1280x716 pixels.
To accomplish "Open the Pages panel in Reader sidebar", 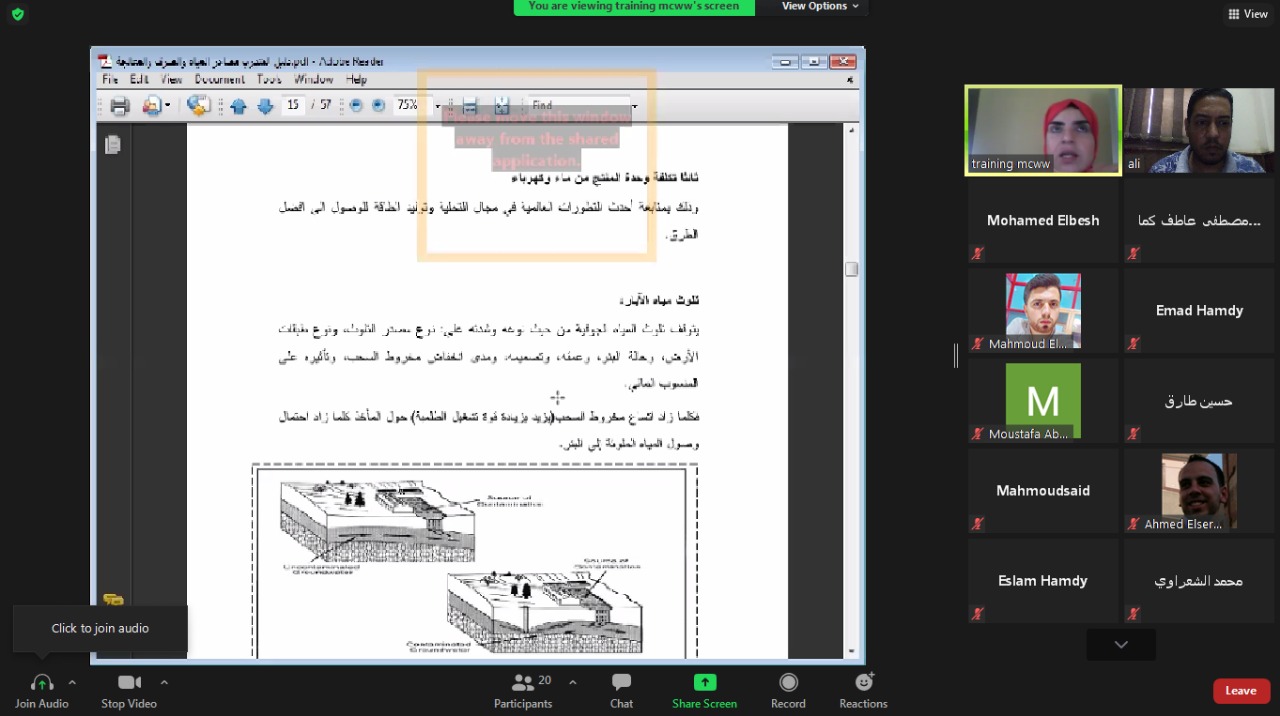I will coord(113,145).
